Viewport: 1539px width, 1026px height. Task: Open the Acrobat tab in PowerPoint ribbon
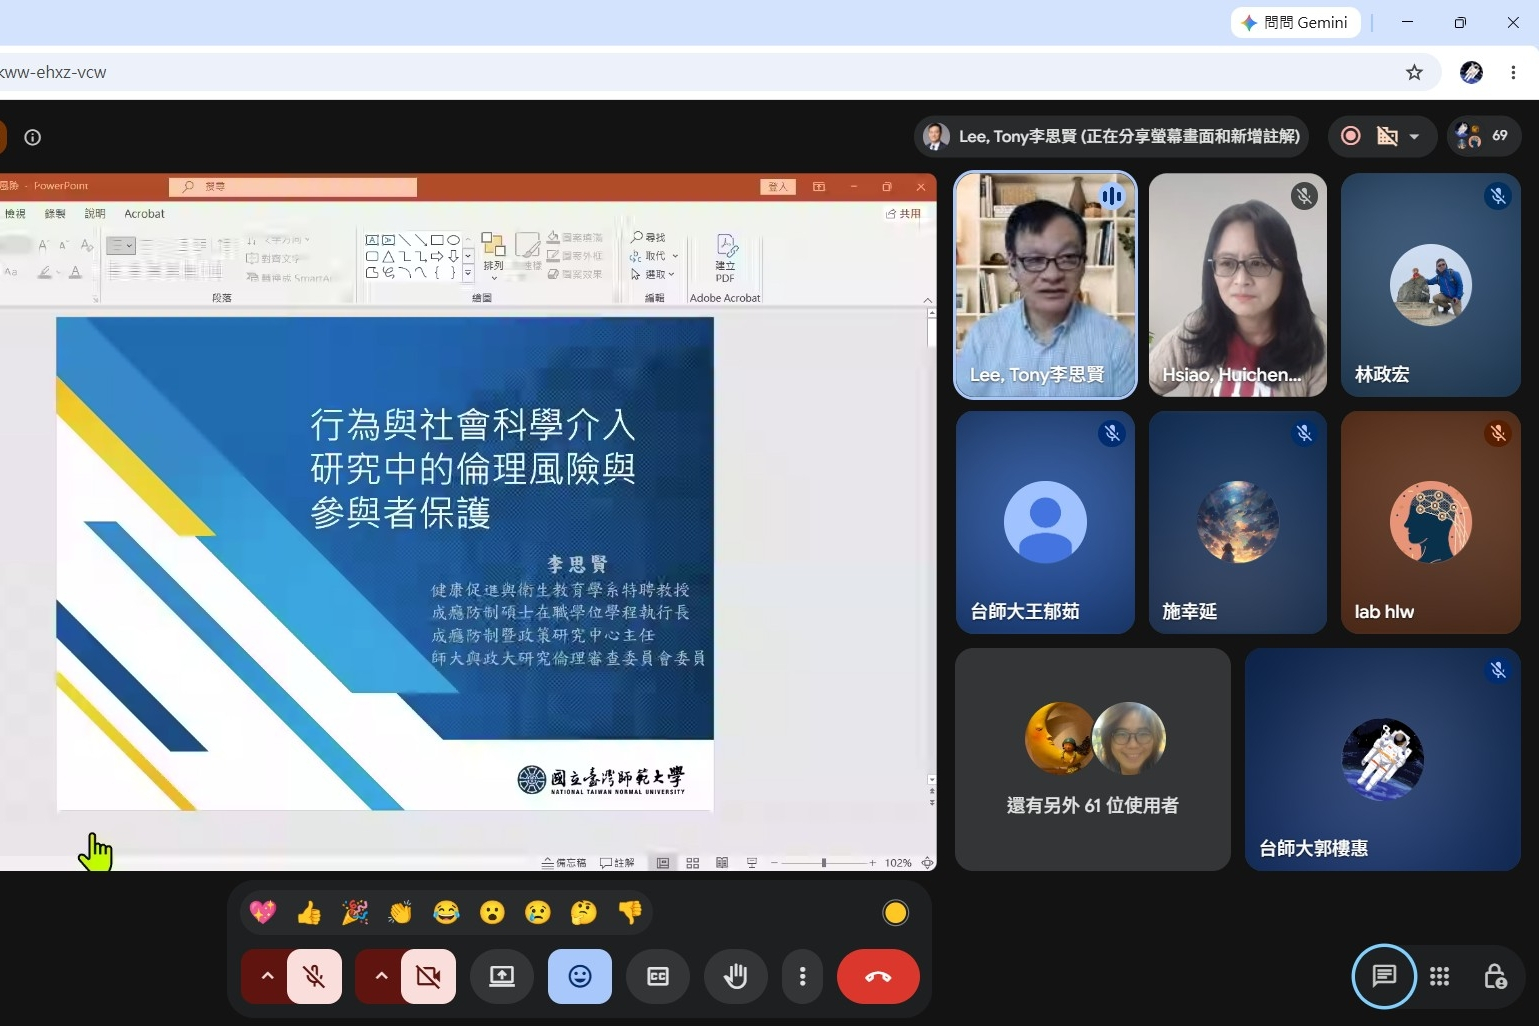pyautogui.click(x=144, y=214)
